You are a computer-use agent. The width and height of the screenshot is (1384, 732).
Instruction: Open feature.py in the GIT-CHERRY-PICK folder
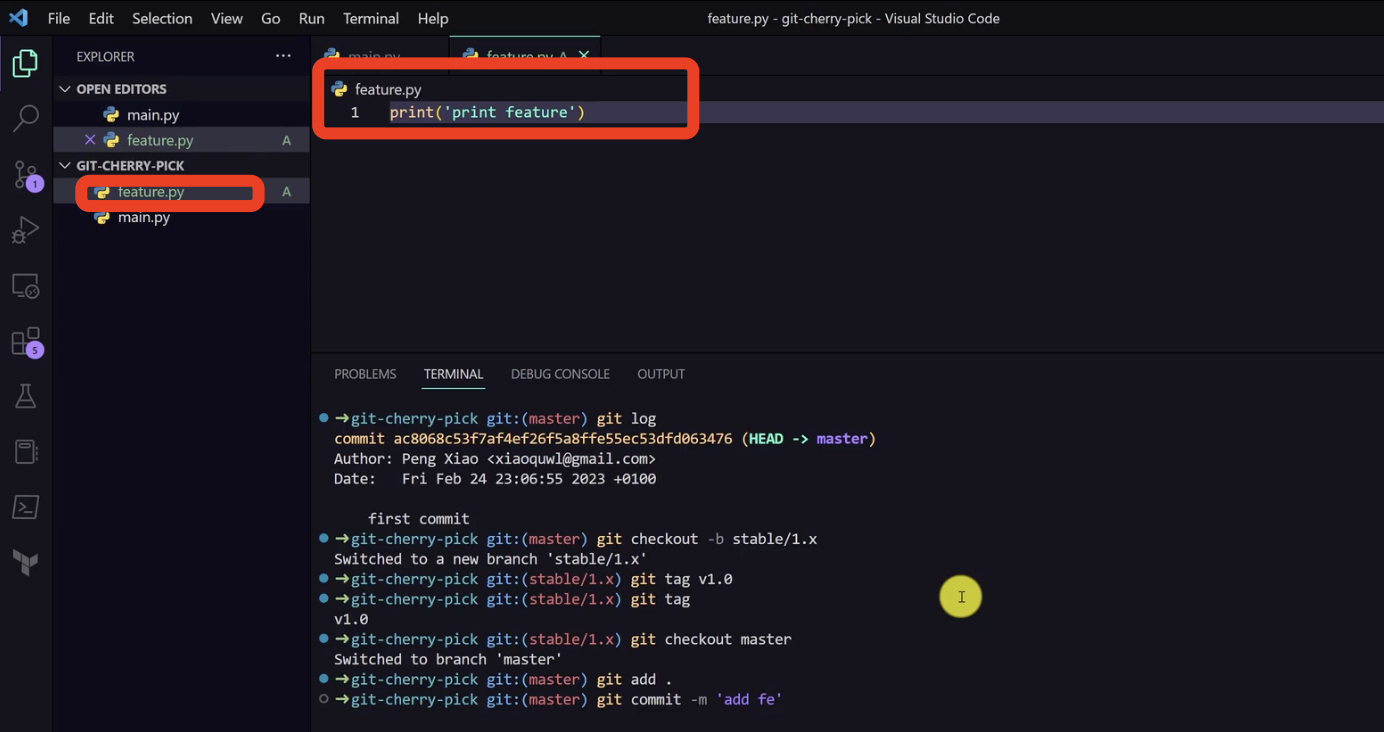pos(181,192)
